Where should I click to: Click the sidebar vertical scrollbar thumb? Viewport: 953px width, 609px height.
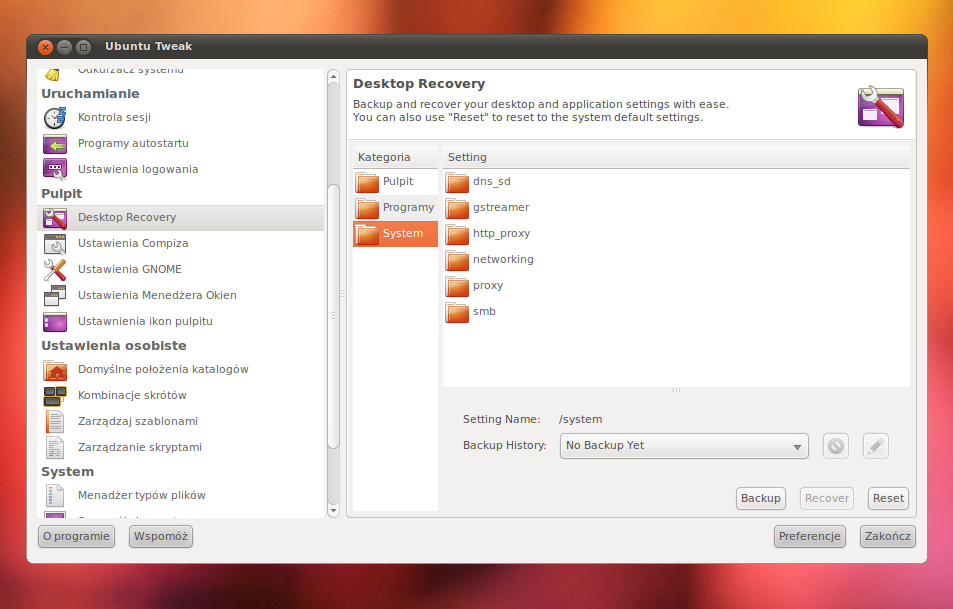333,316
